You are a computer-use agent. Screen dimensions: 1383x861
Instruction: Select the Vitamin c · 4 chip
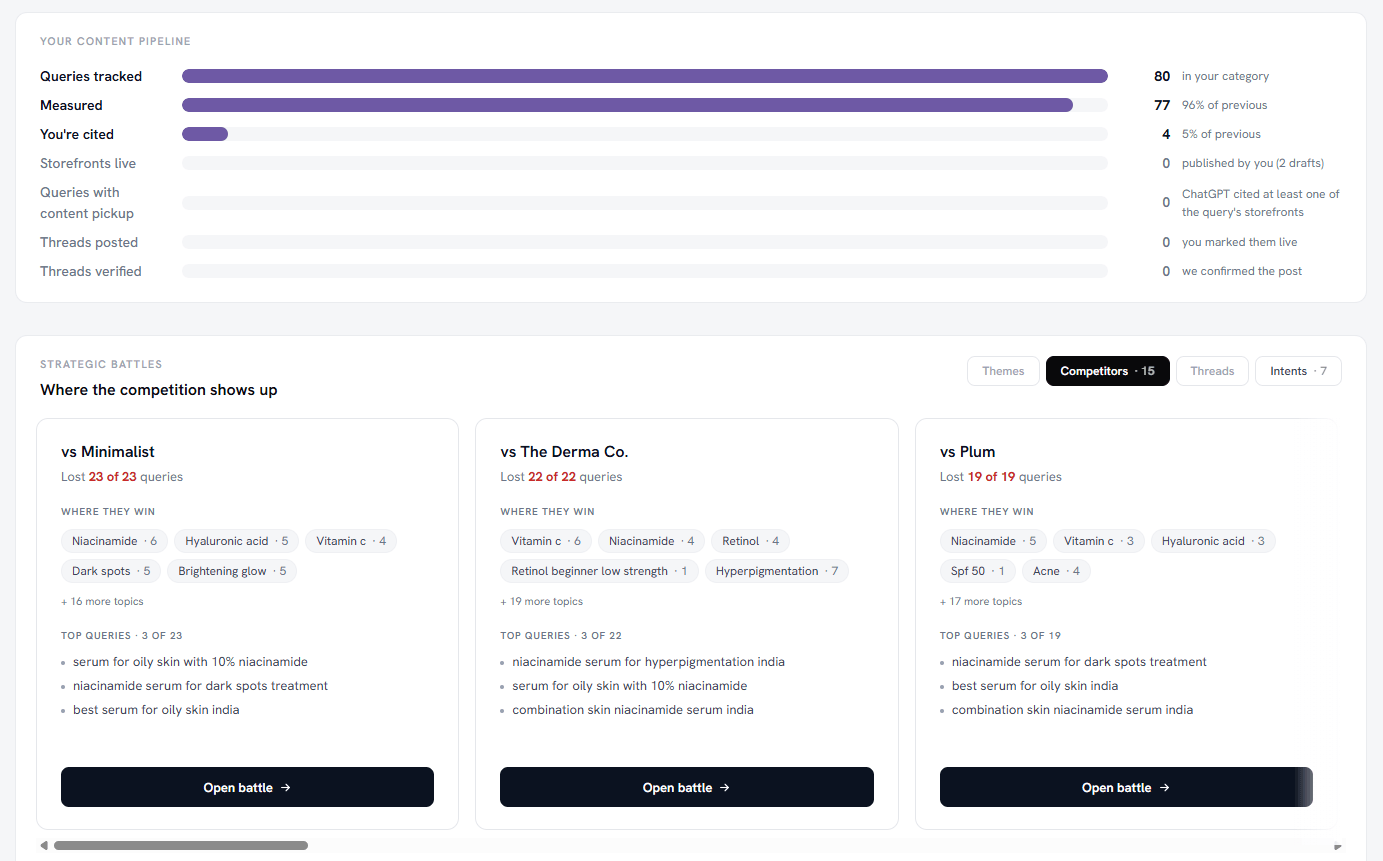[351, 541]
